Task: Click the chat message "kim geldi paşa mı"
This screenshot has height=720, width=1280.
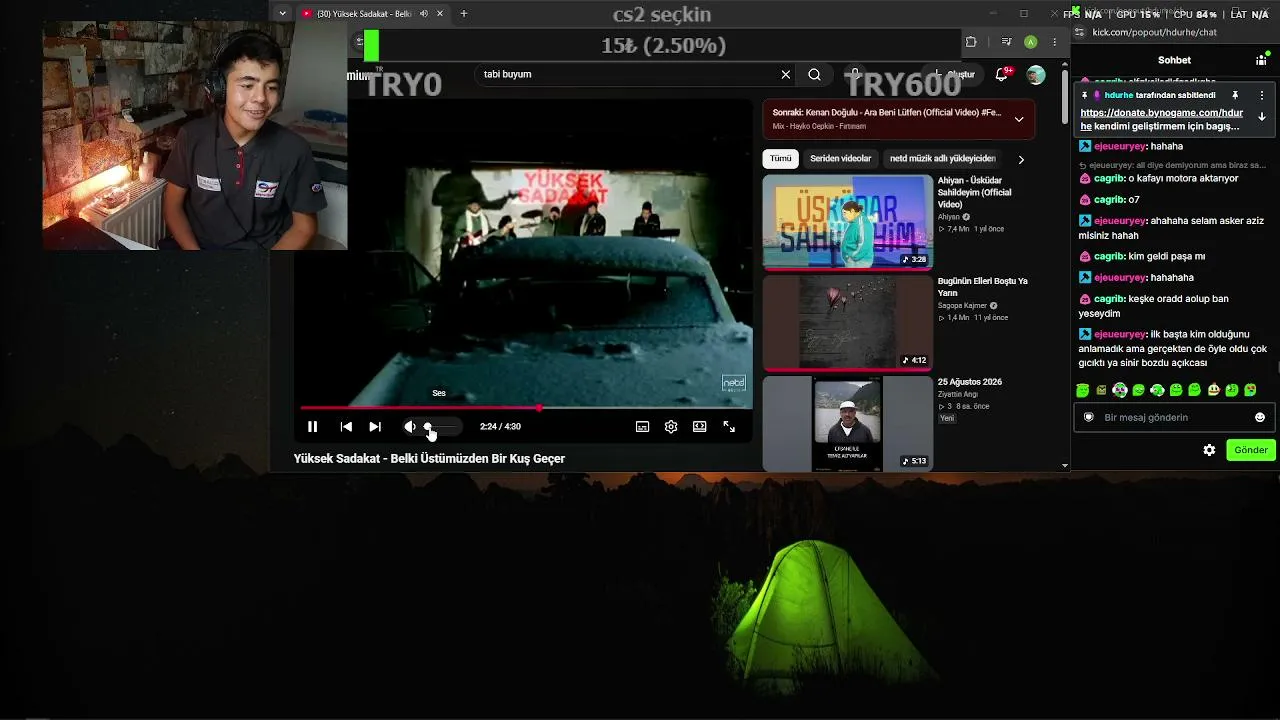Action: tap(1166, 256)
